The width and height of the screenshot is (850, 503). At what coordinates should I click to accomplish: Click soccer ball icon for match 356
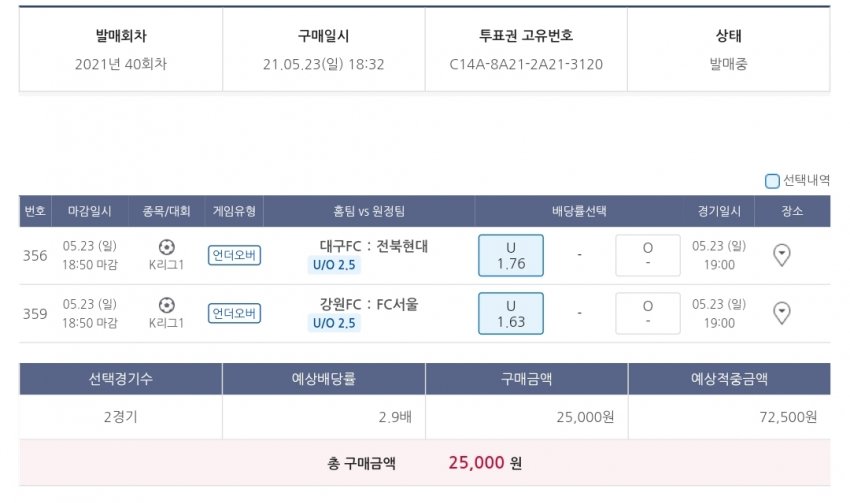(x=166, y=247)
